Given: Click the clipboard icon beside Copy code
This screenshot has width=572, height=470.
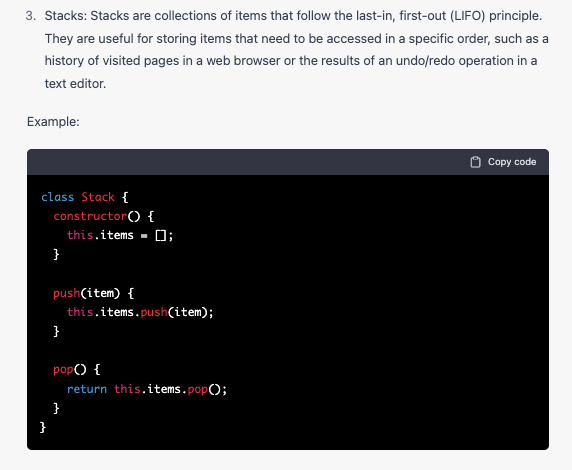Looking at the screenshot, I should (x=475, y=162).
